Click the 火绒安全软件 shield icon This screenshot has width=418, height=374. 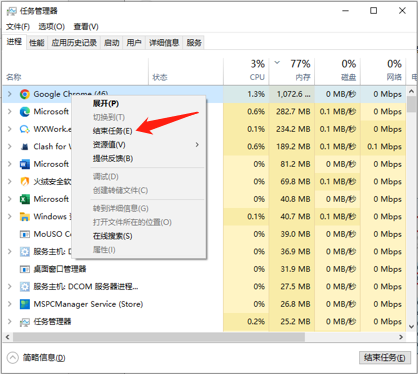(x=25, y=182)
